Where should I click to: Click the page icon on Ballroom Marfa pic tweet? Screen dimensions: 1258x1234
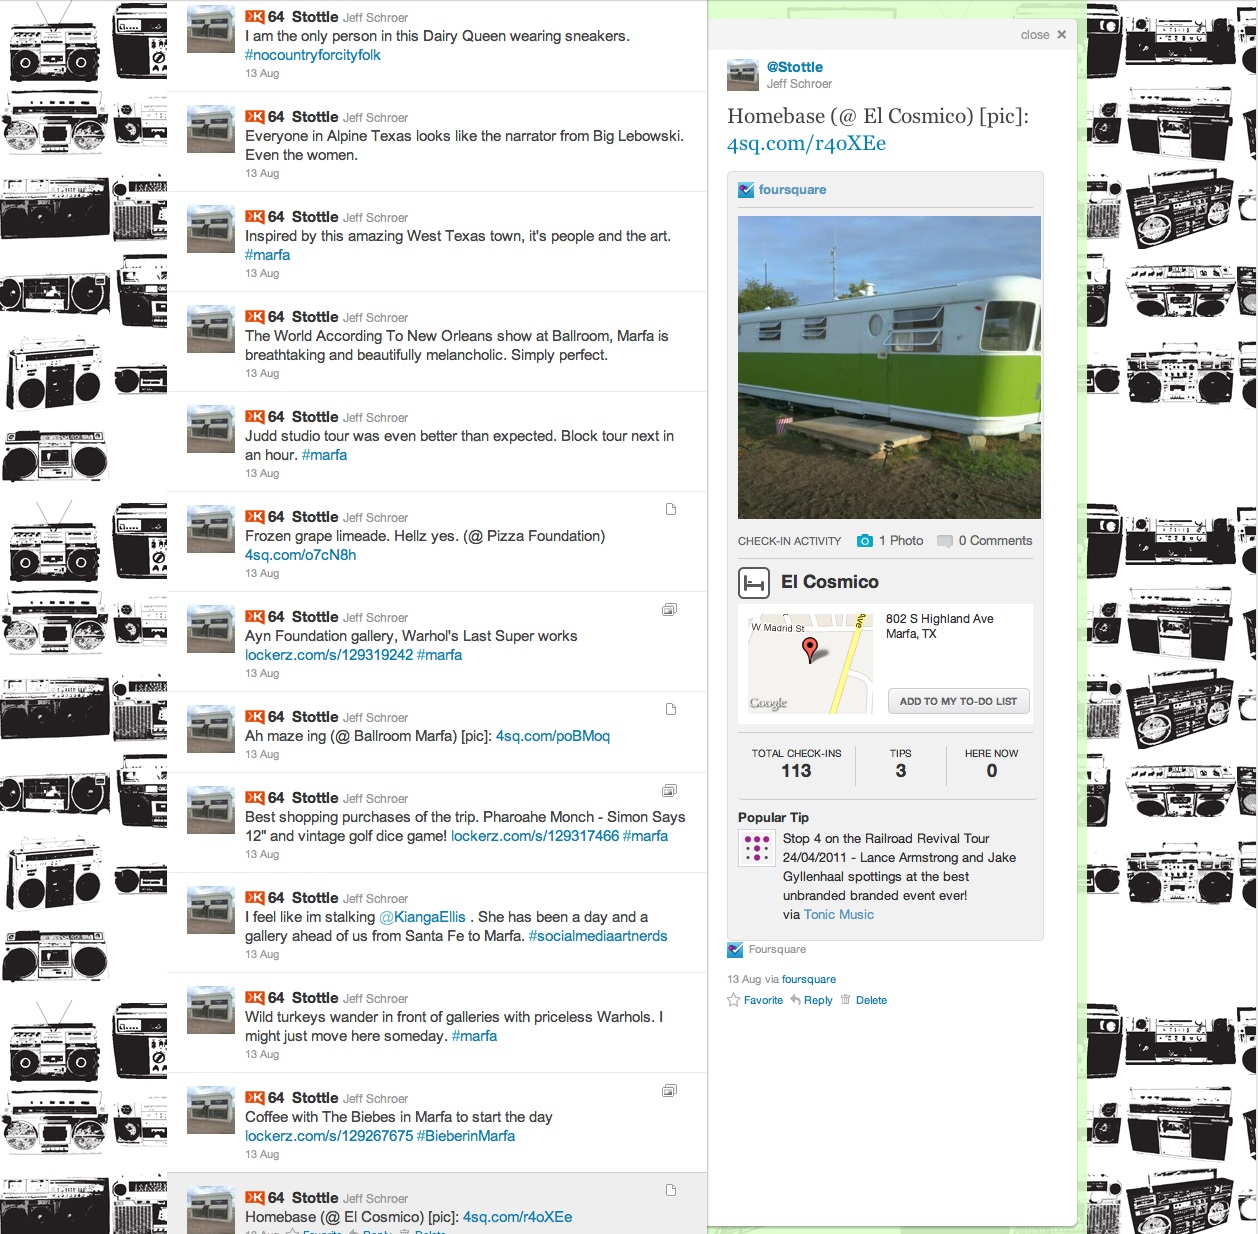(x=671, y=709)
